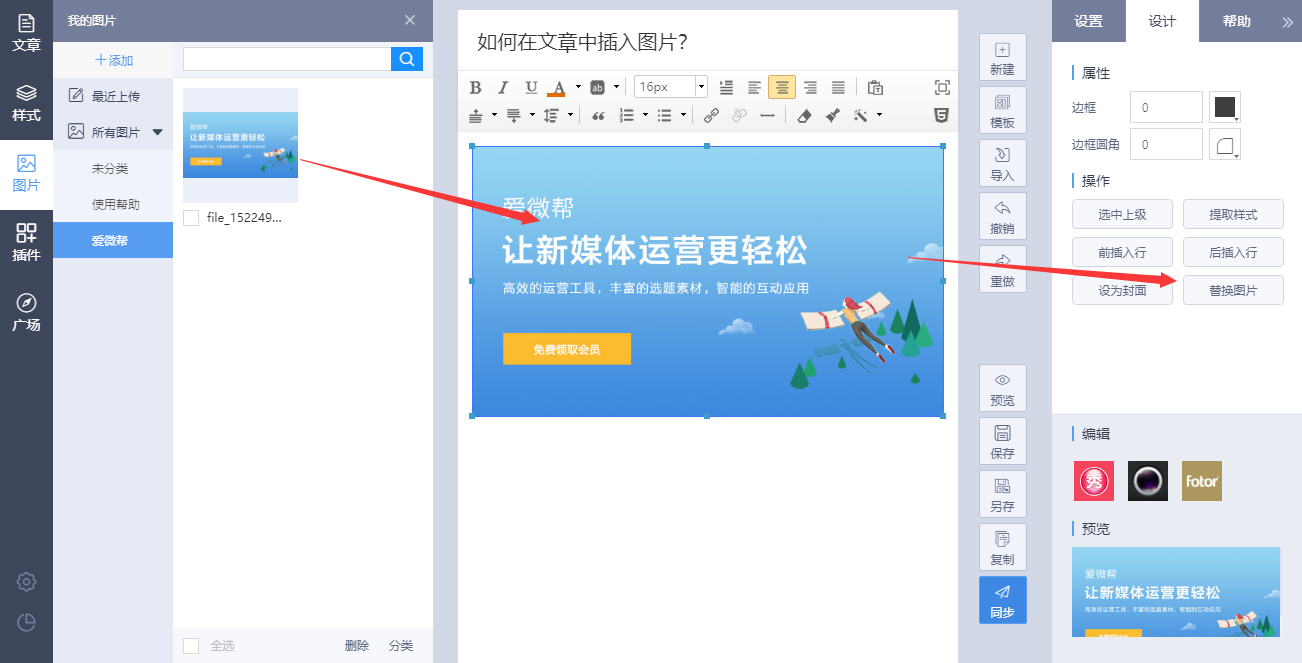This screenshot has width=1302, height=663.
Task: Select the format painter brush icon
Action: (x=832, y=115)
